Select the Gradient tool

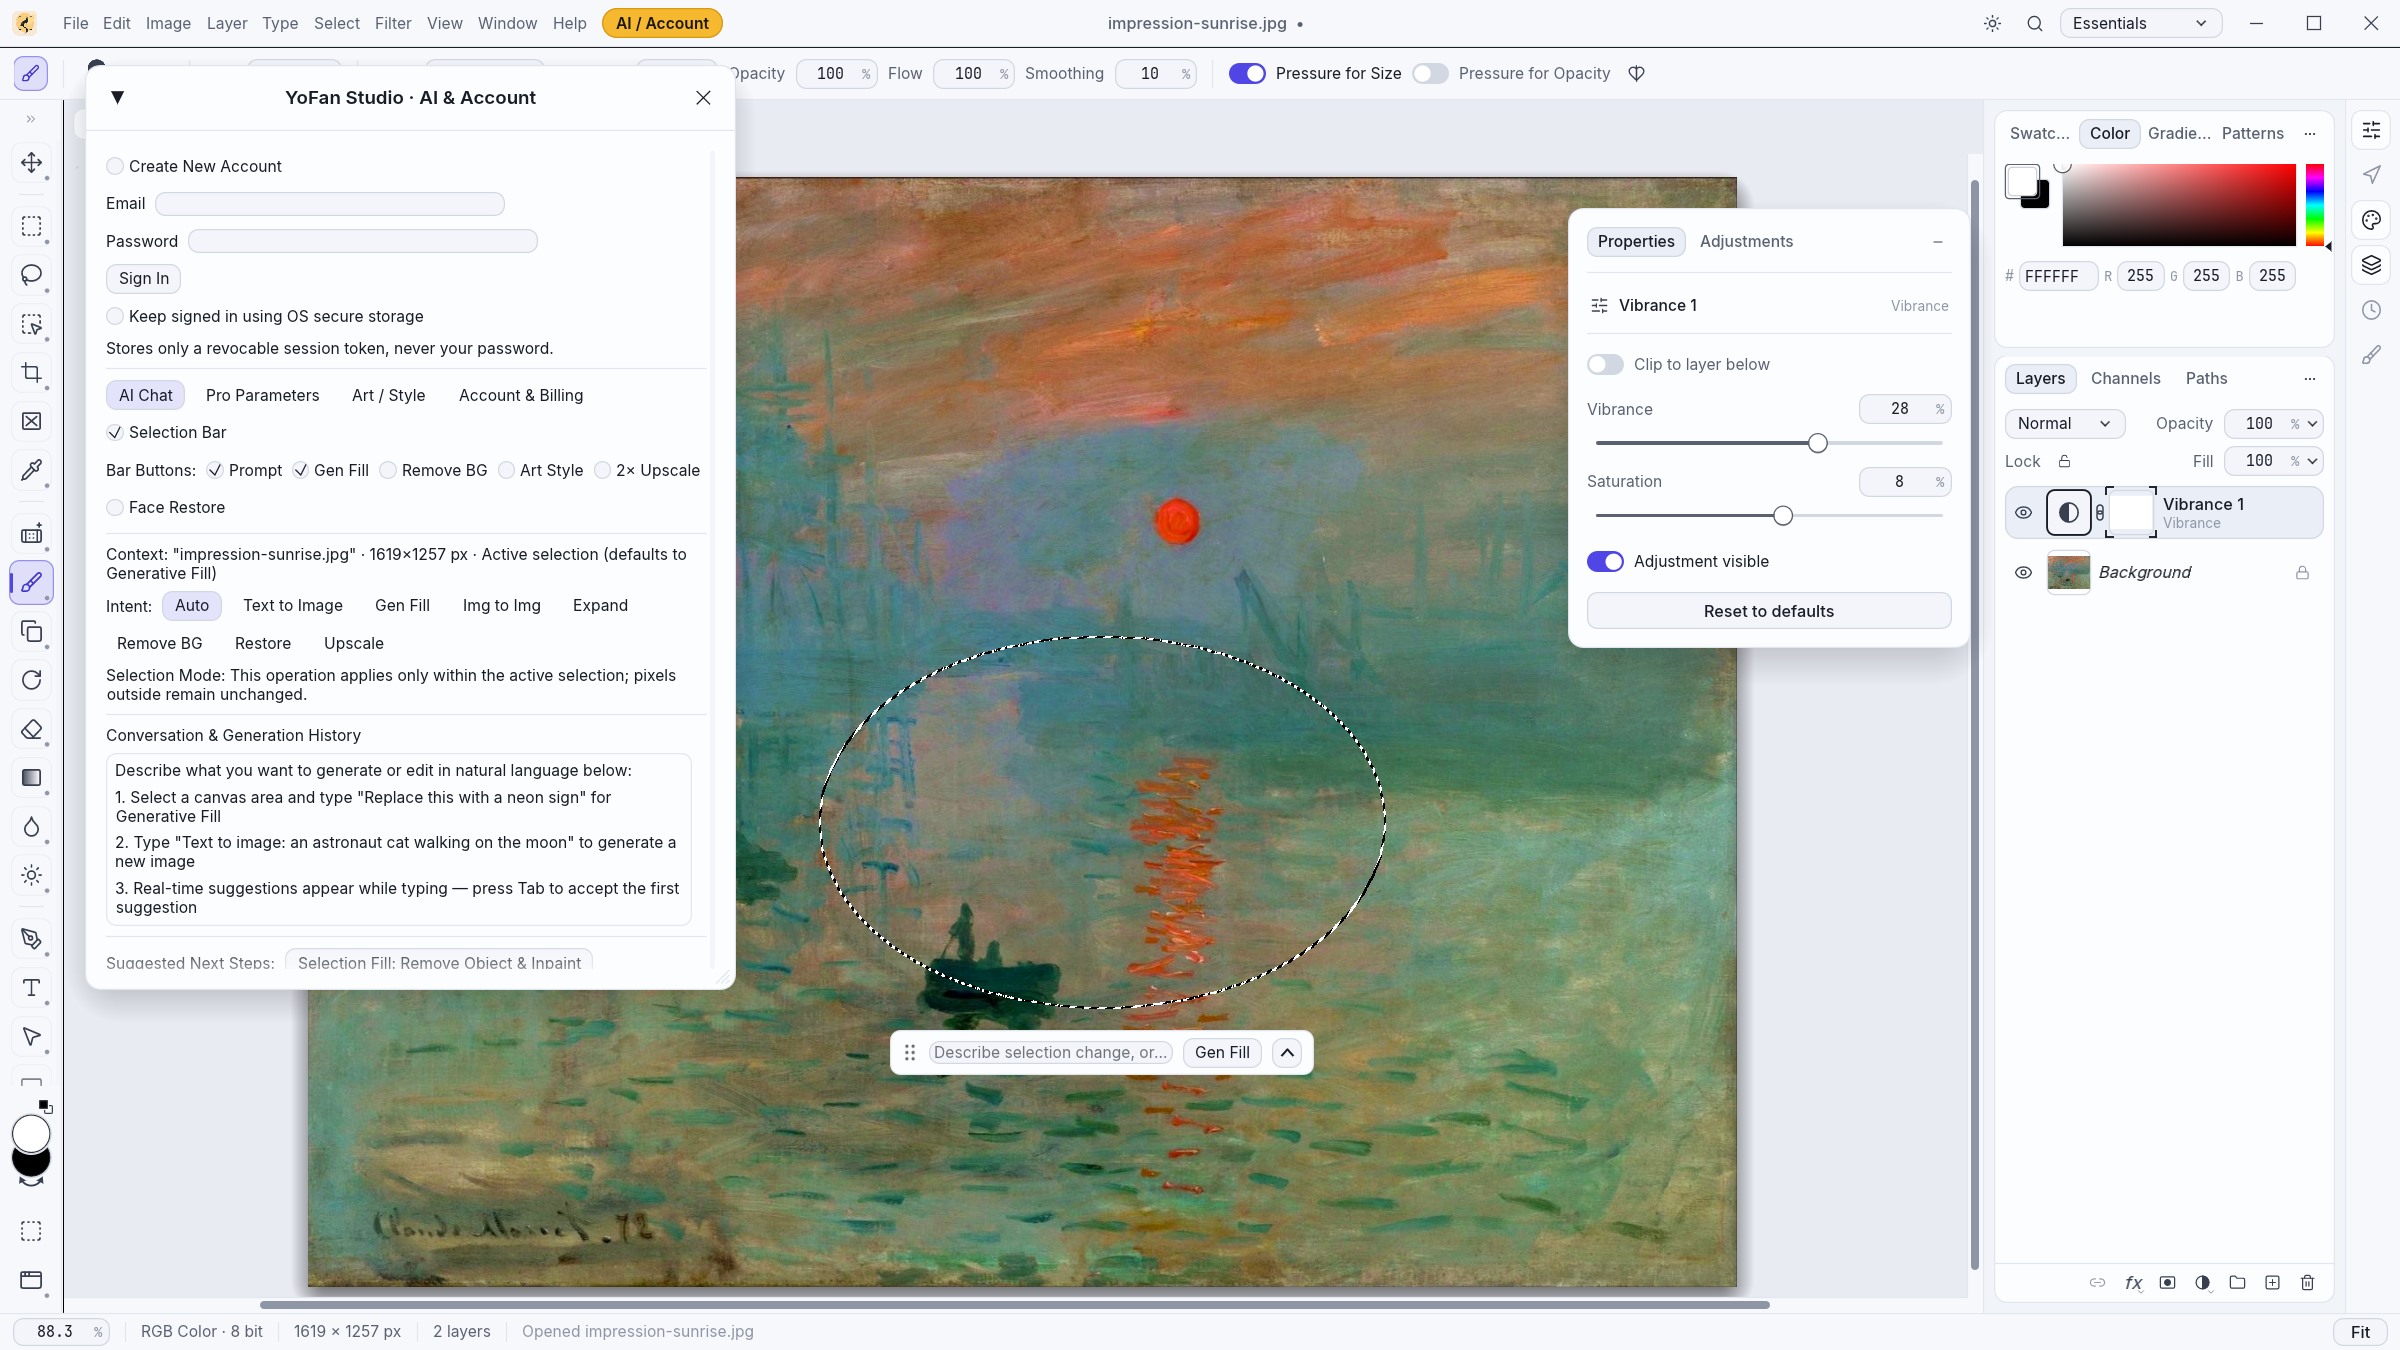point(31,778)
